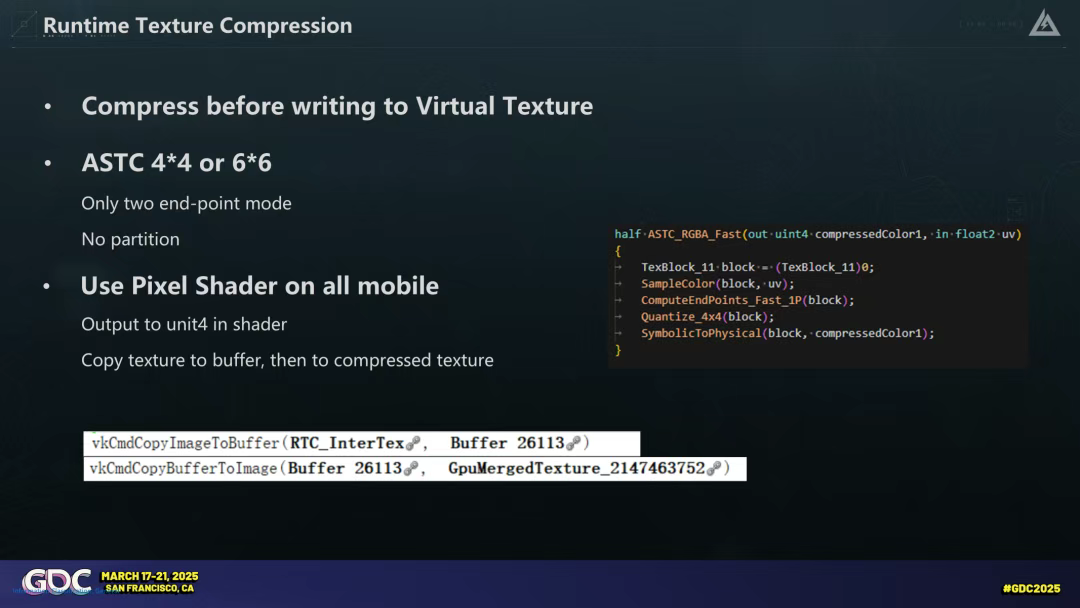This screenshot has height=608, width=1080.
Task: Click the GpuMergedTexture_2147463752 resource name
Action: 577,468
